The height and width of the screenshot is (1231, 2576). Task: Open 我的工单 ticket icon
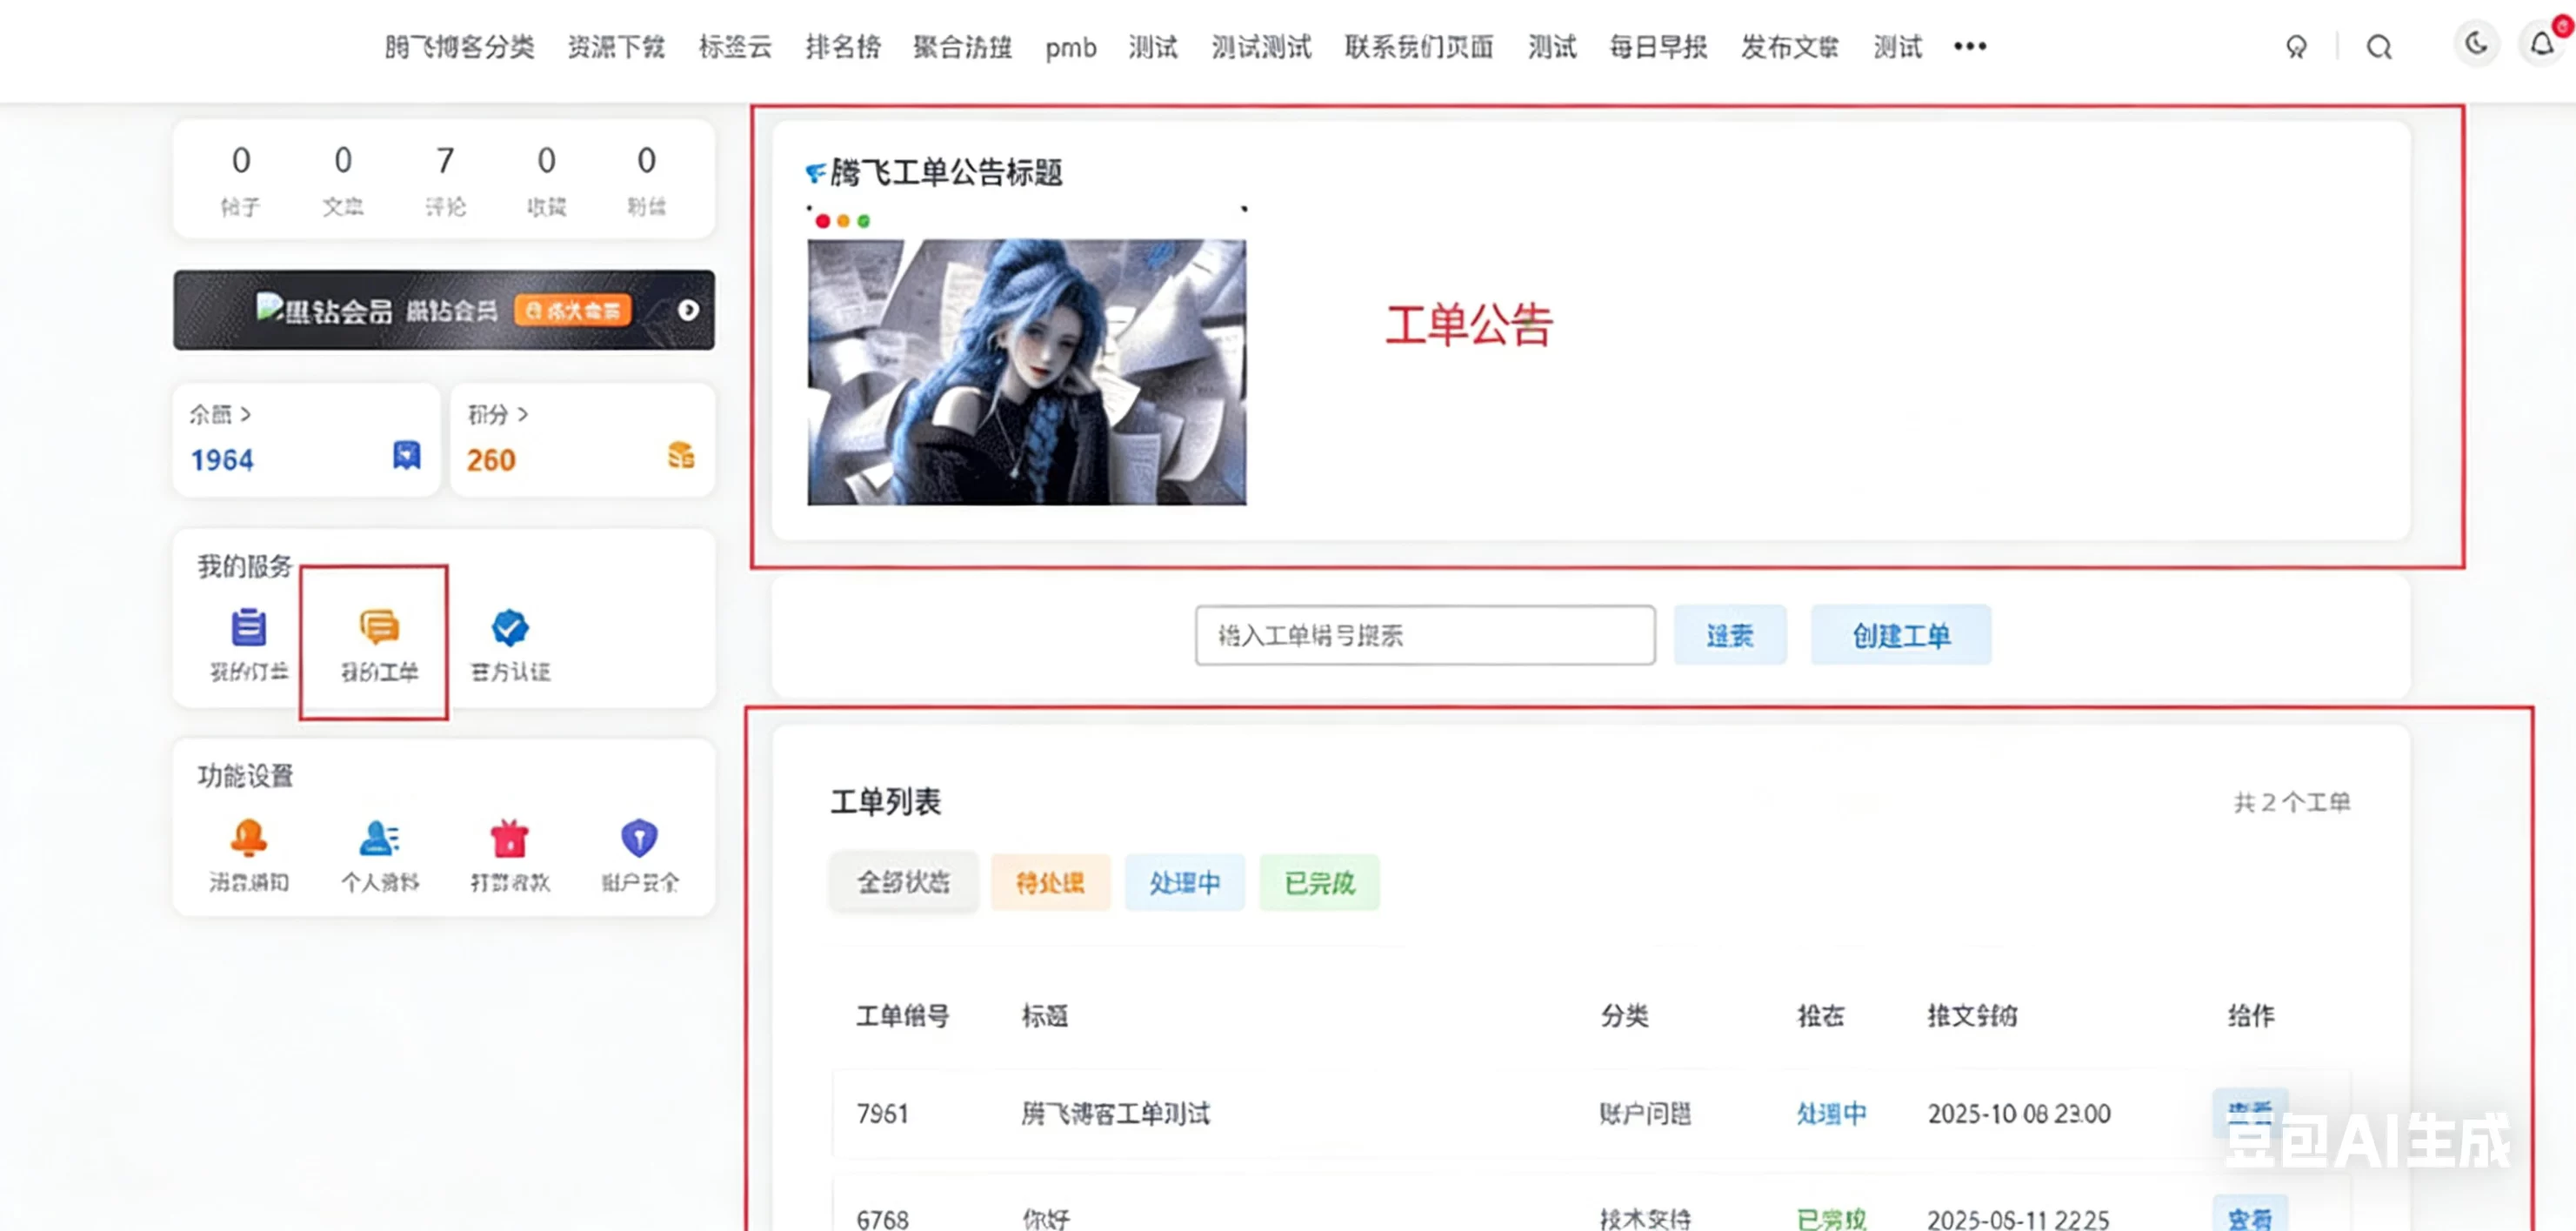click(x=375, y=630)
